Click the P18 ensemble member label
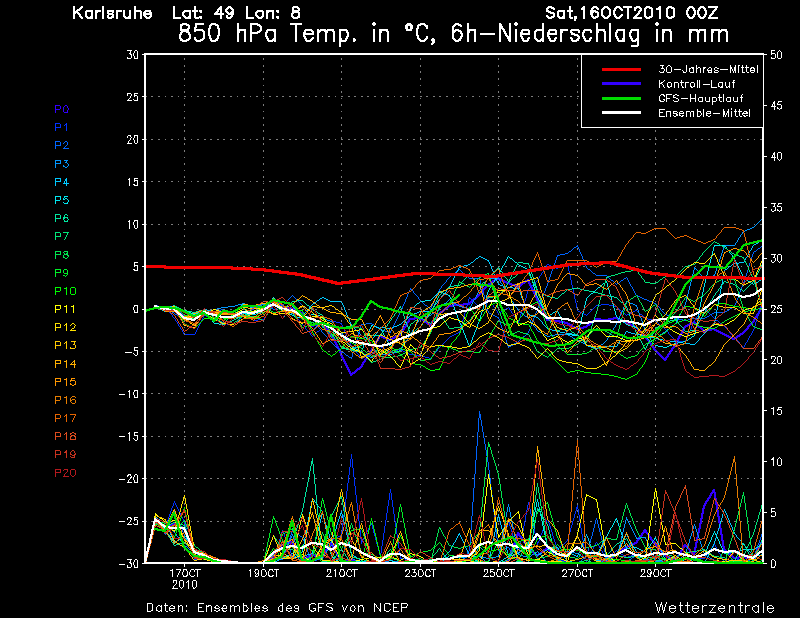800x618 pixels. click(x=65, y=436)
